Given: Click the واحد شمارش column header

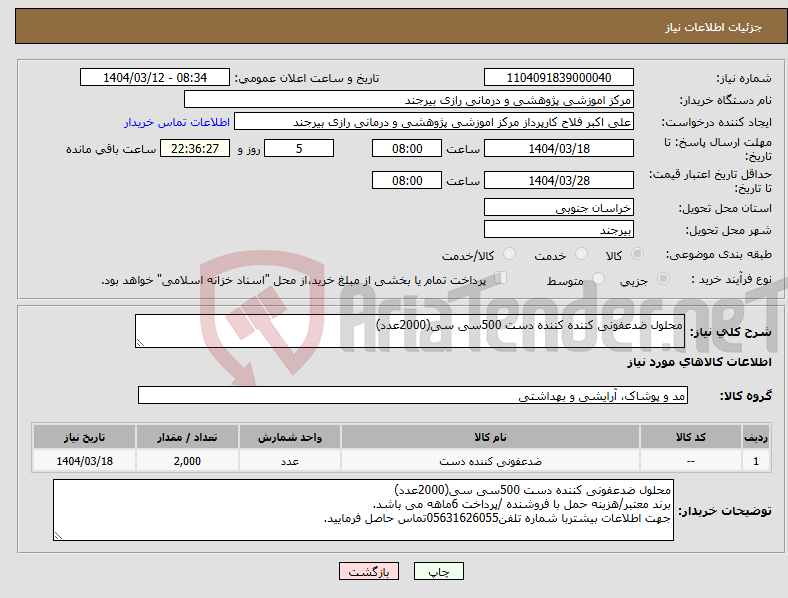Looking at the screenshot, I should coord(290,437).
